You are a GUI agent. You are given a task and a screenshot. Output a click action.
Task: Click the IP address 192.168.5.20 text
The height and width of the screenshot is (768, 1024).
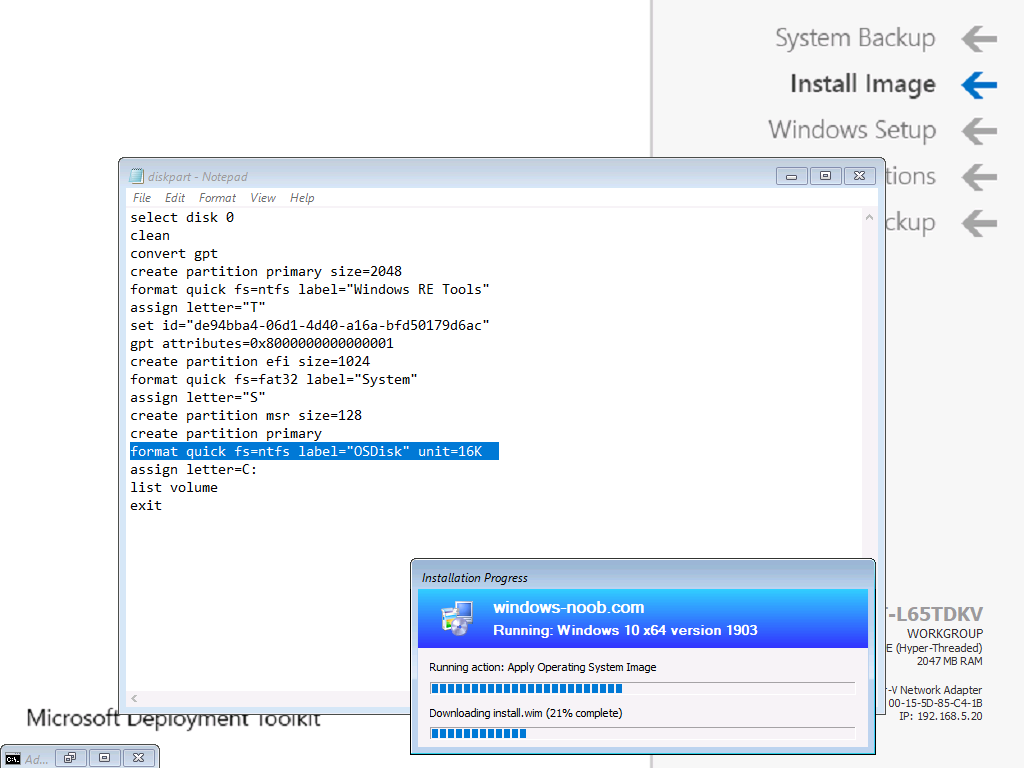coord(940,716)
